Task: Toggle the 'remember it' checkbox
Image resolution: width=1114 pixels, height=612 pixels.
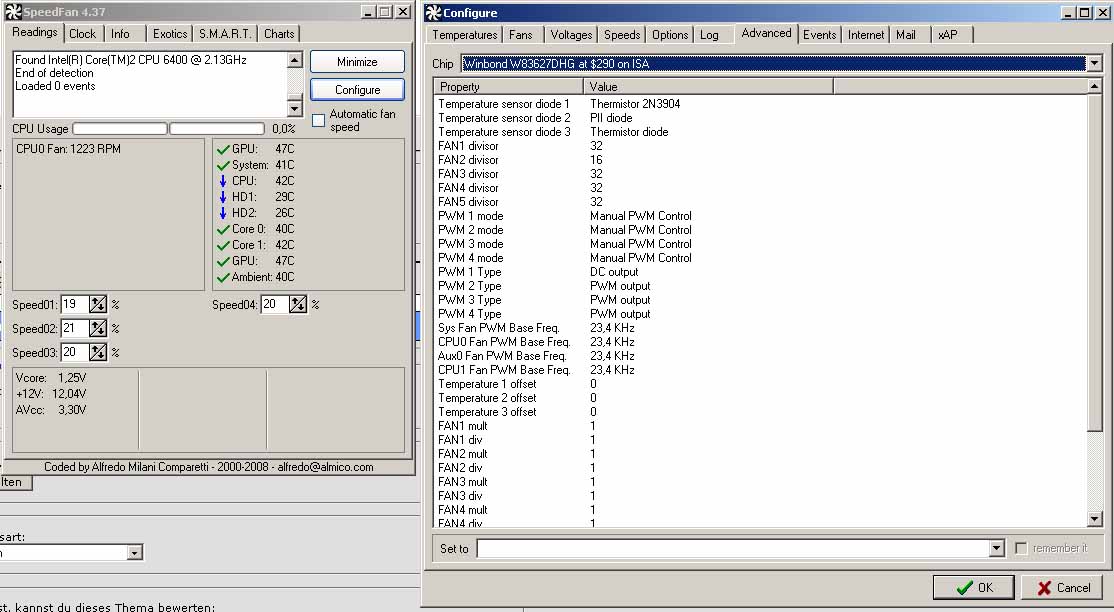Action: click(x=1022, y=549)
